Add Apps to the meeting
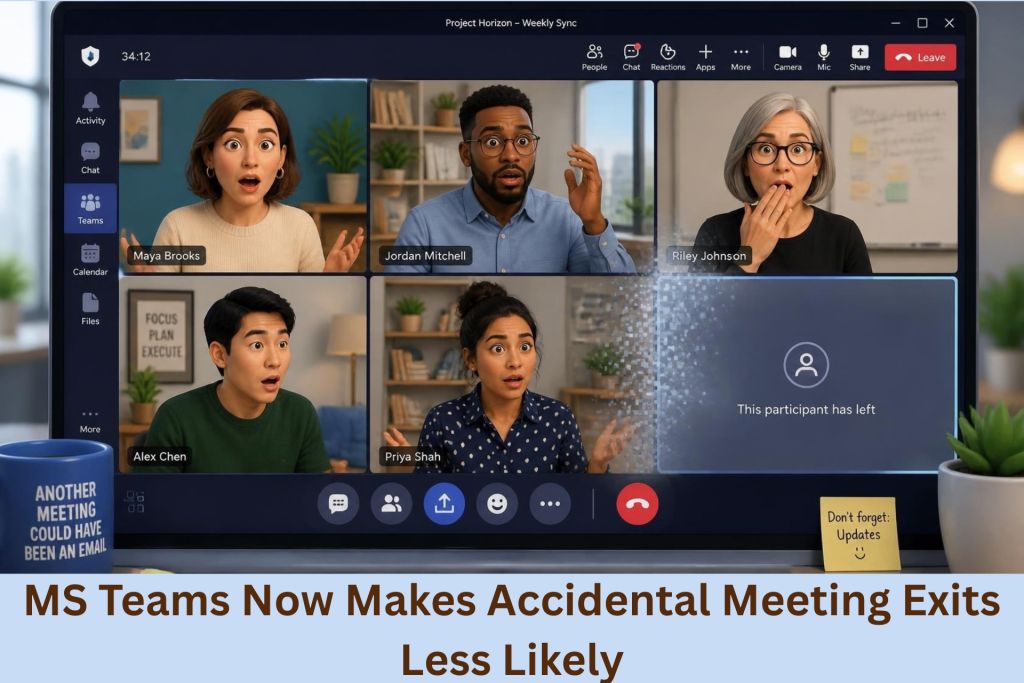1024x683 pixels. tap(705, 57)
